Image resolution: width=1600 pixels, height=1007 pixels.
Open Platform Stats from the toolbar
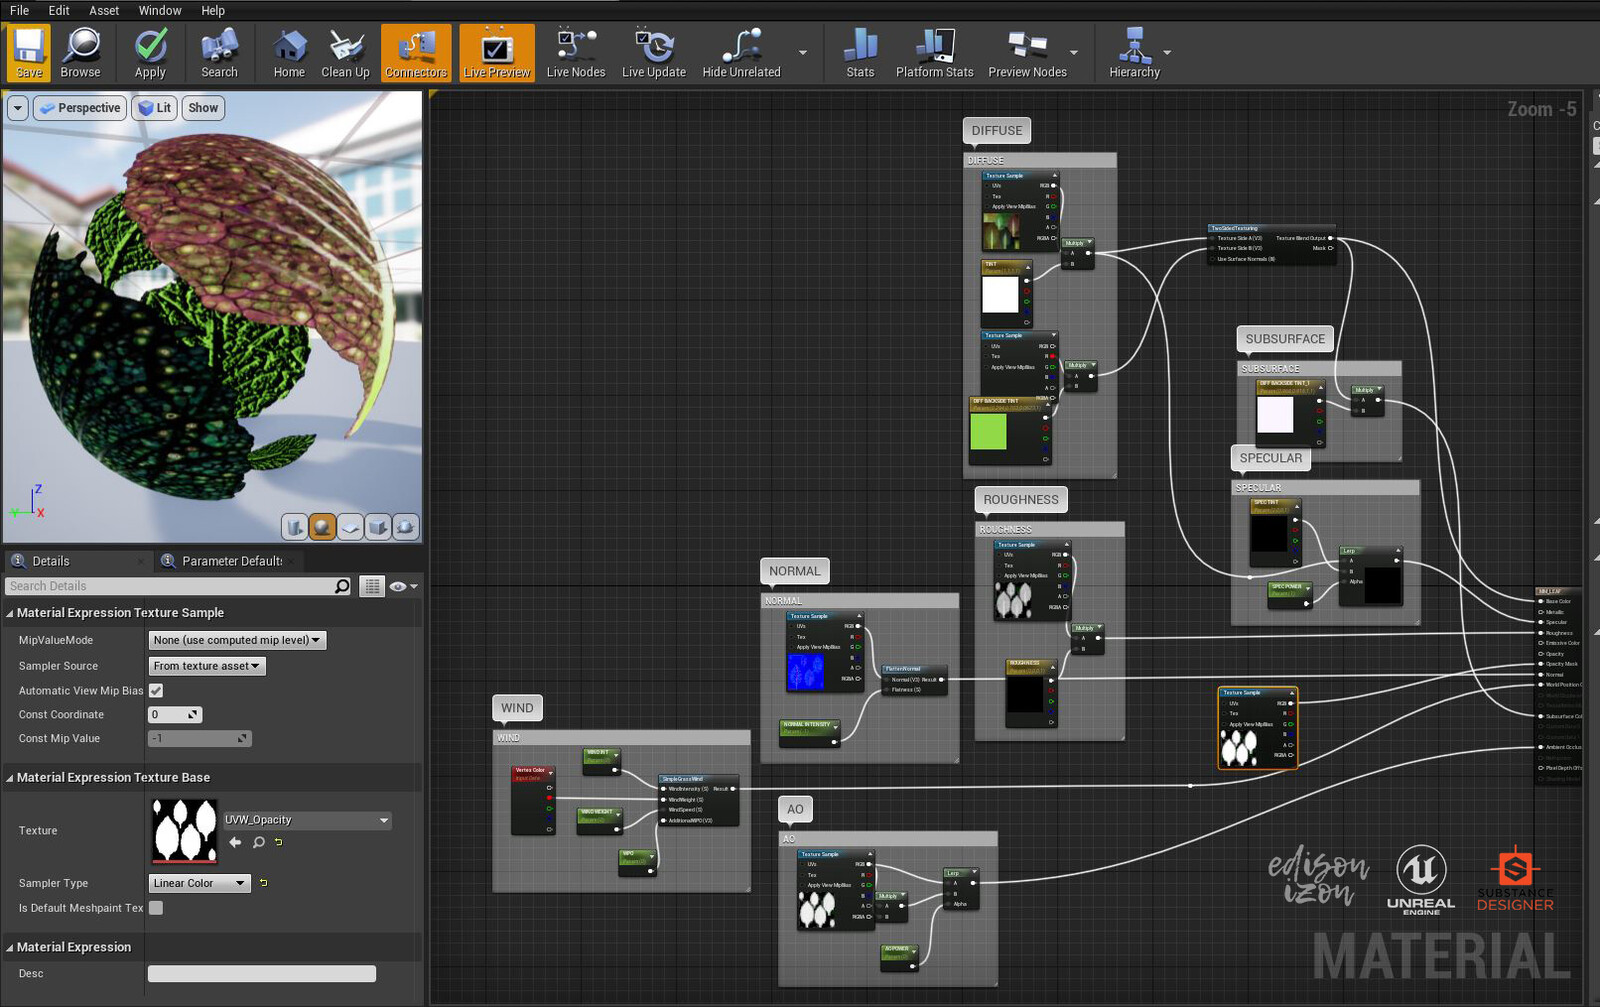[933, 52]
